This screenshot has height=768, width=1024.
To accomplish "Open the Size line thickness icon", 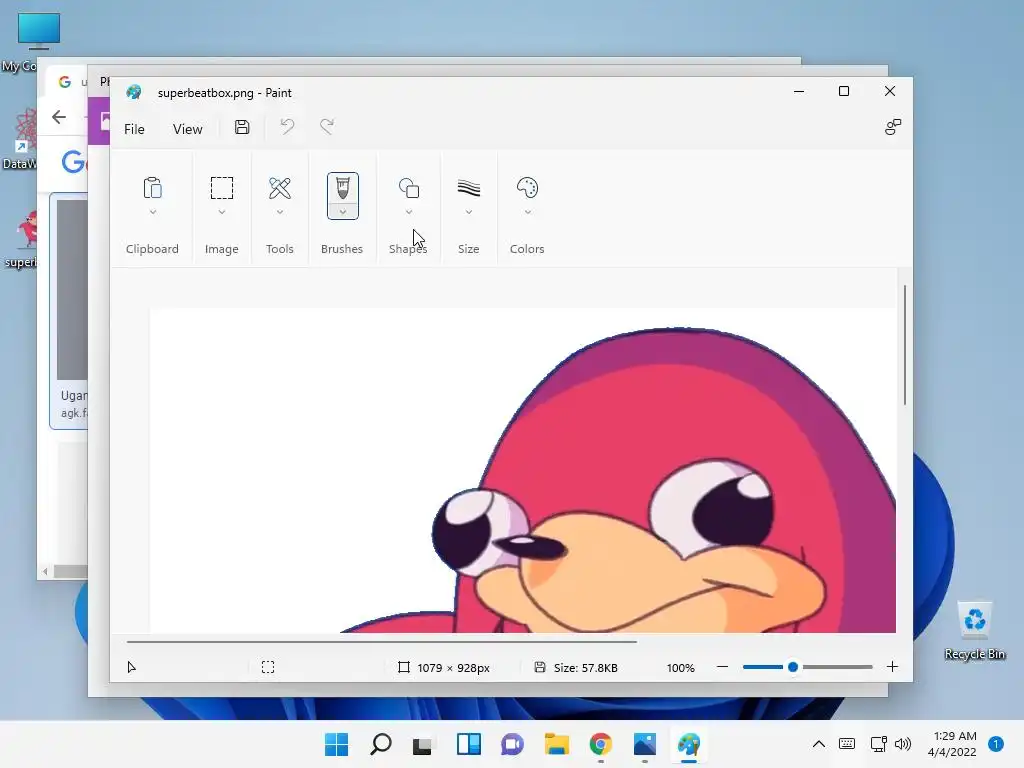I will coord(468,188).
